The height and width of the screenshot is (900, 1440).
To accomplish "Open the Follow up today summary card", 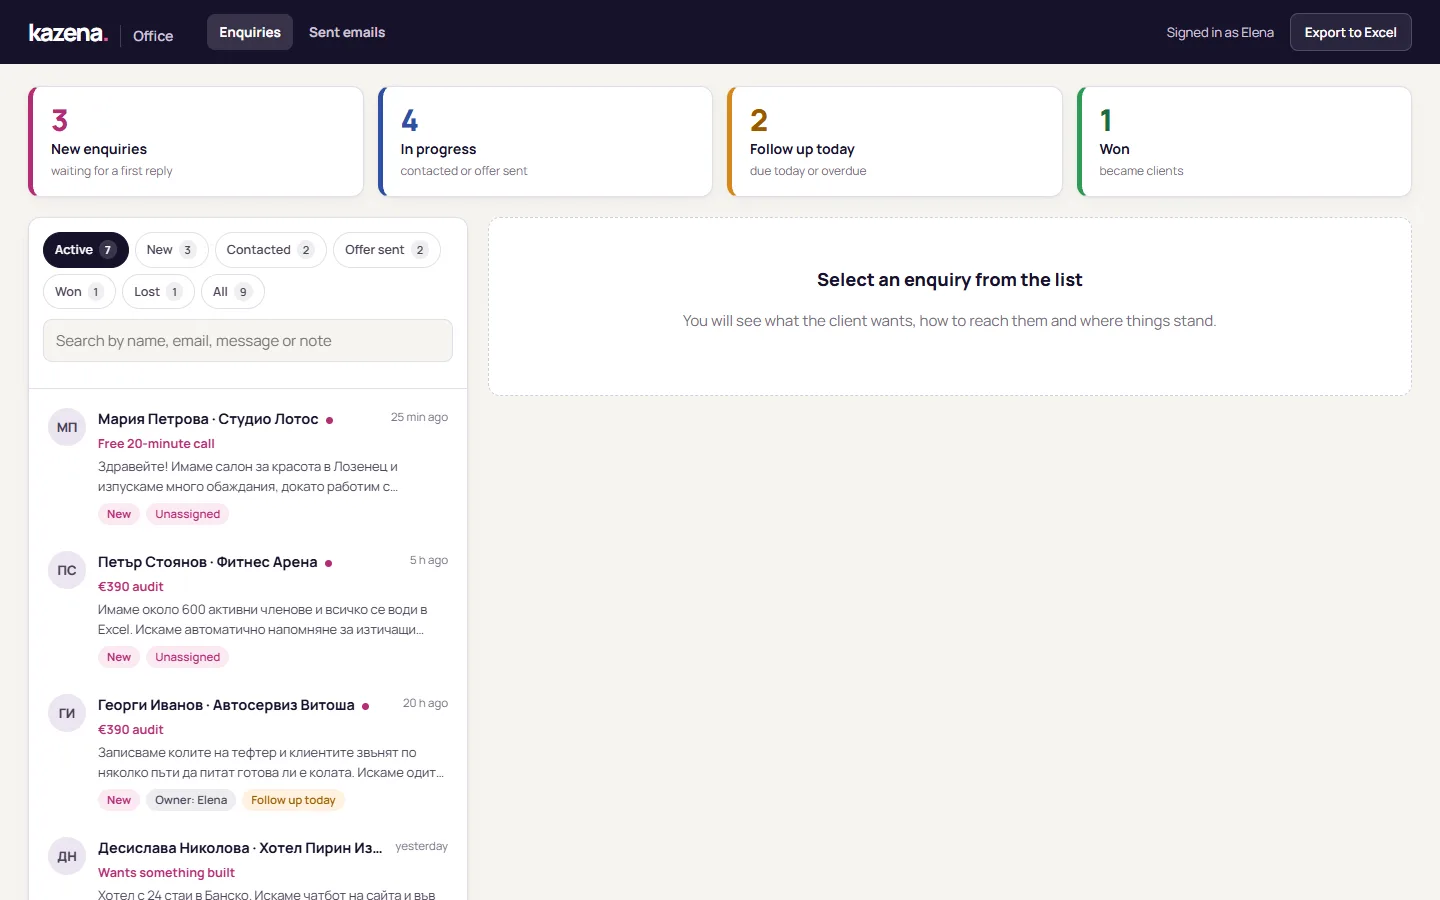I will [x=895, y=141].
